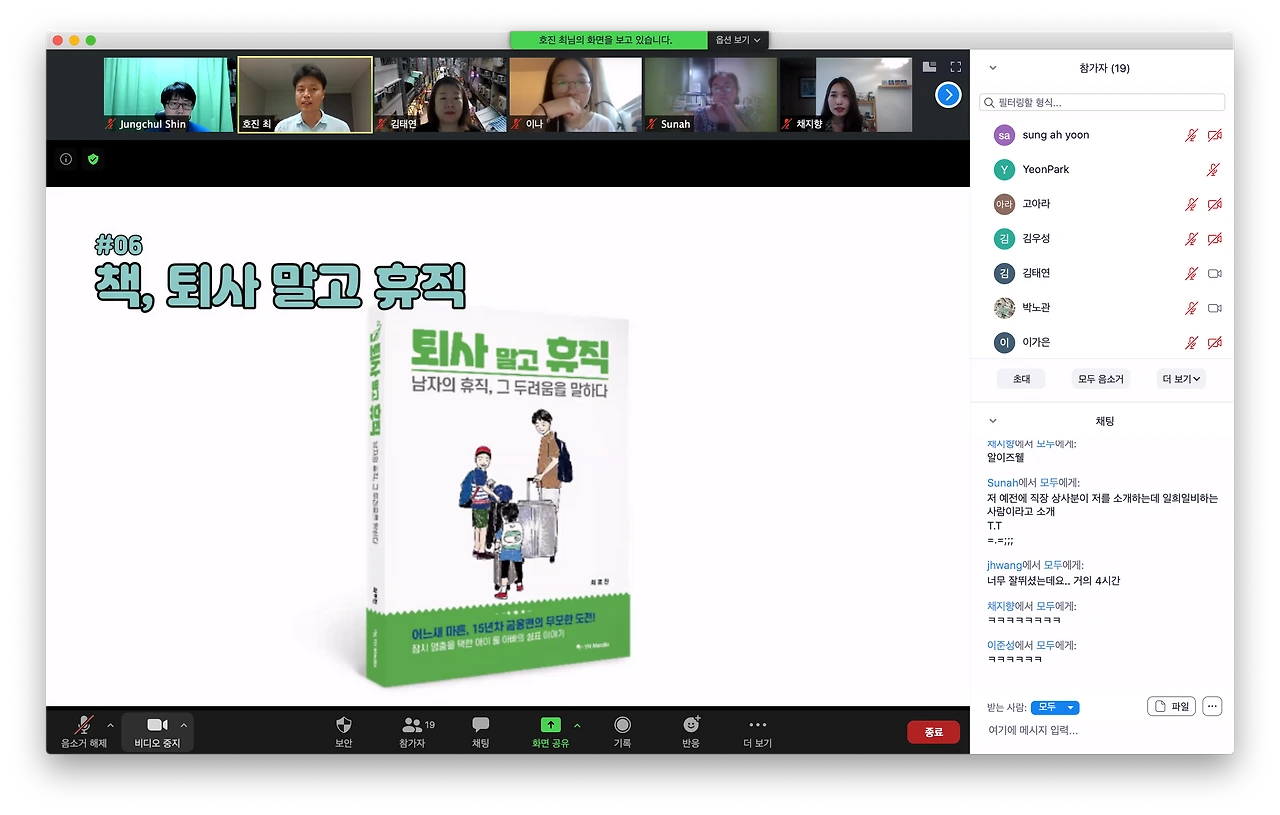Toggle 이가은's muted microphone

1191,343
